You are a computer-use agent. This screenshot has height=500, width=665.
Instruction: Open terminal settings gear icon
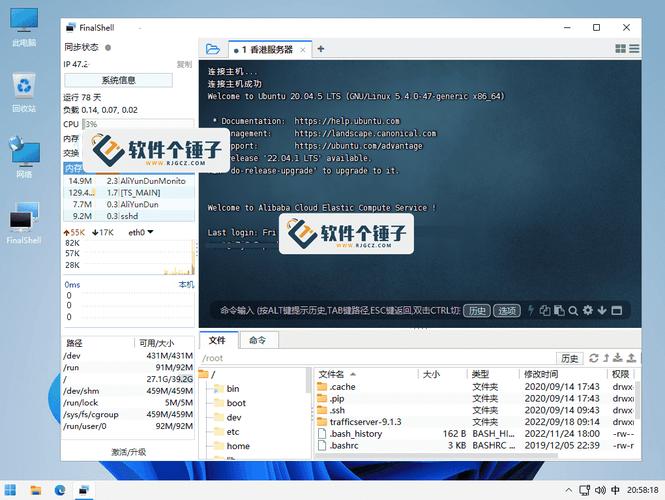point(587,310)
